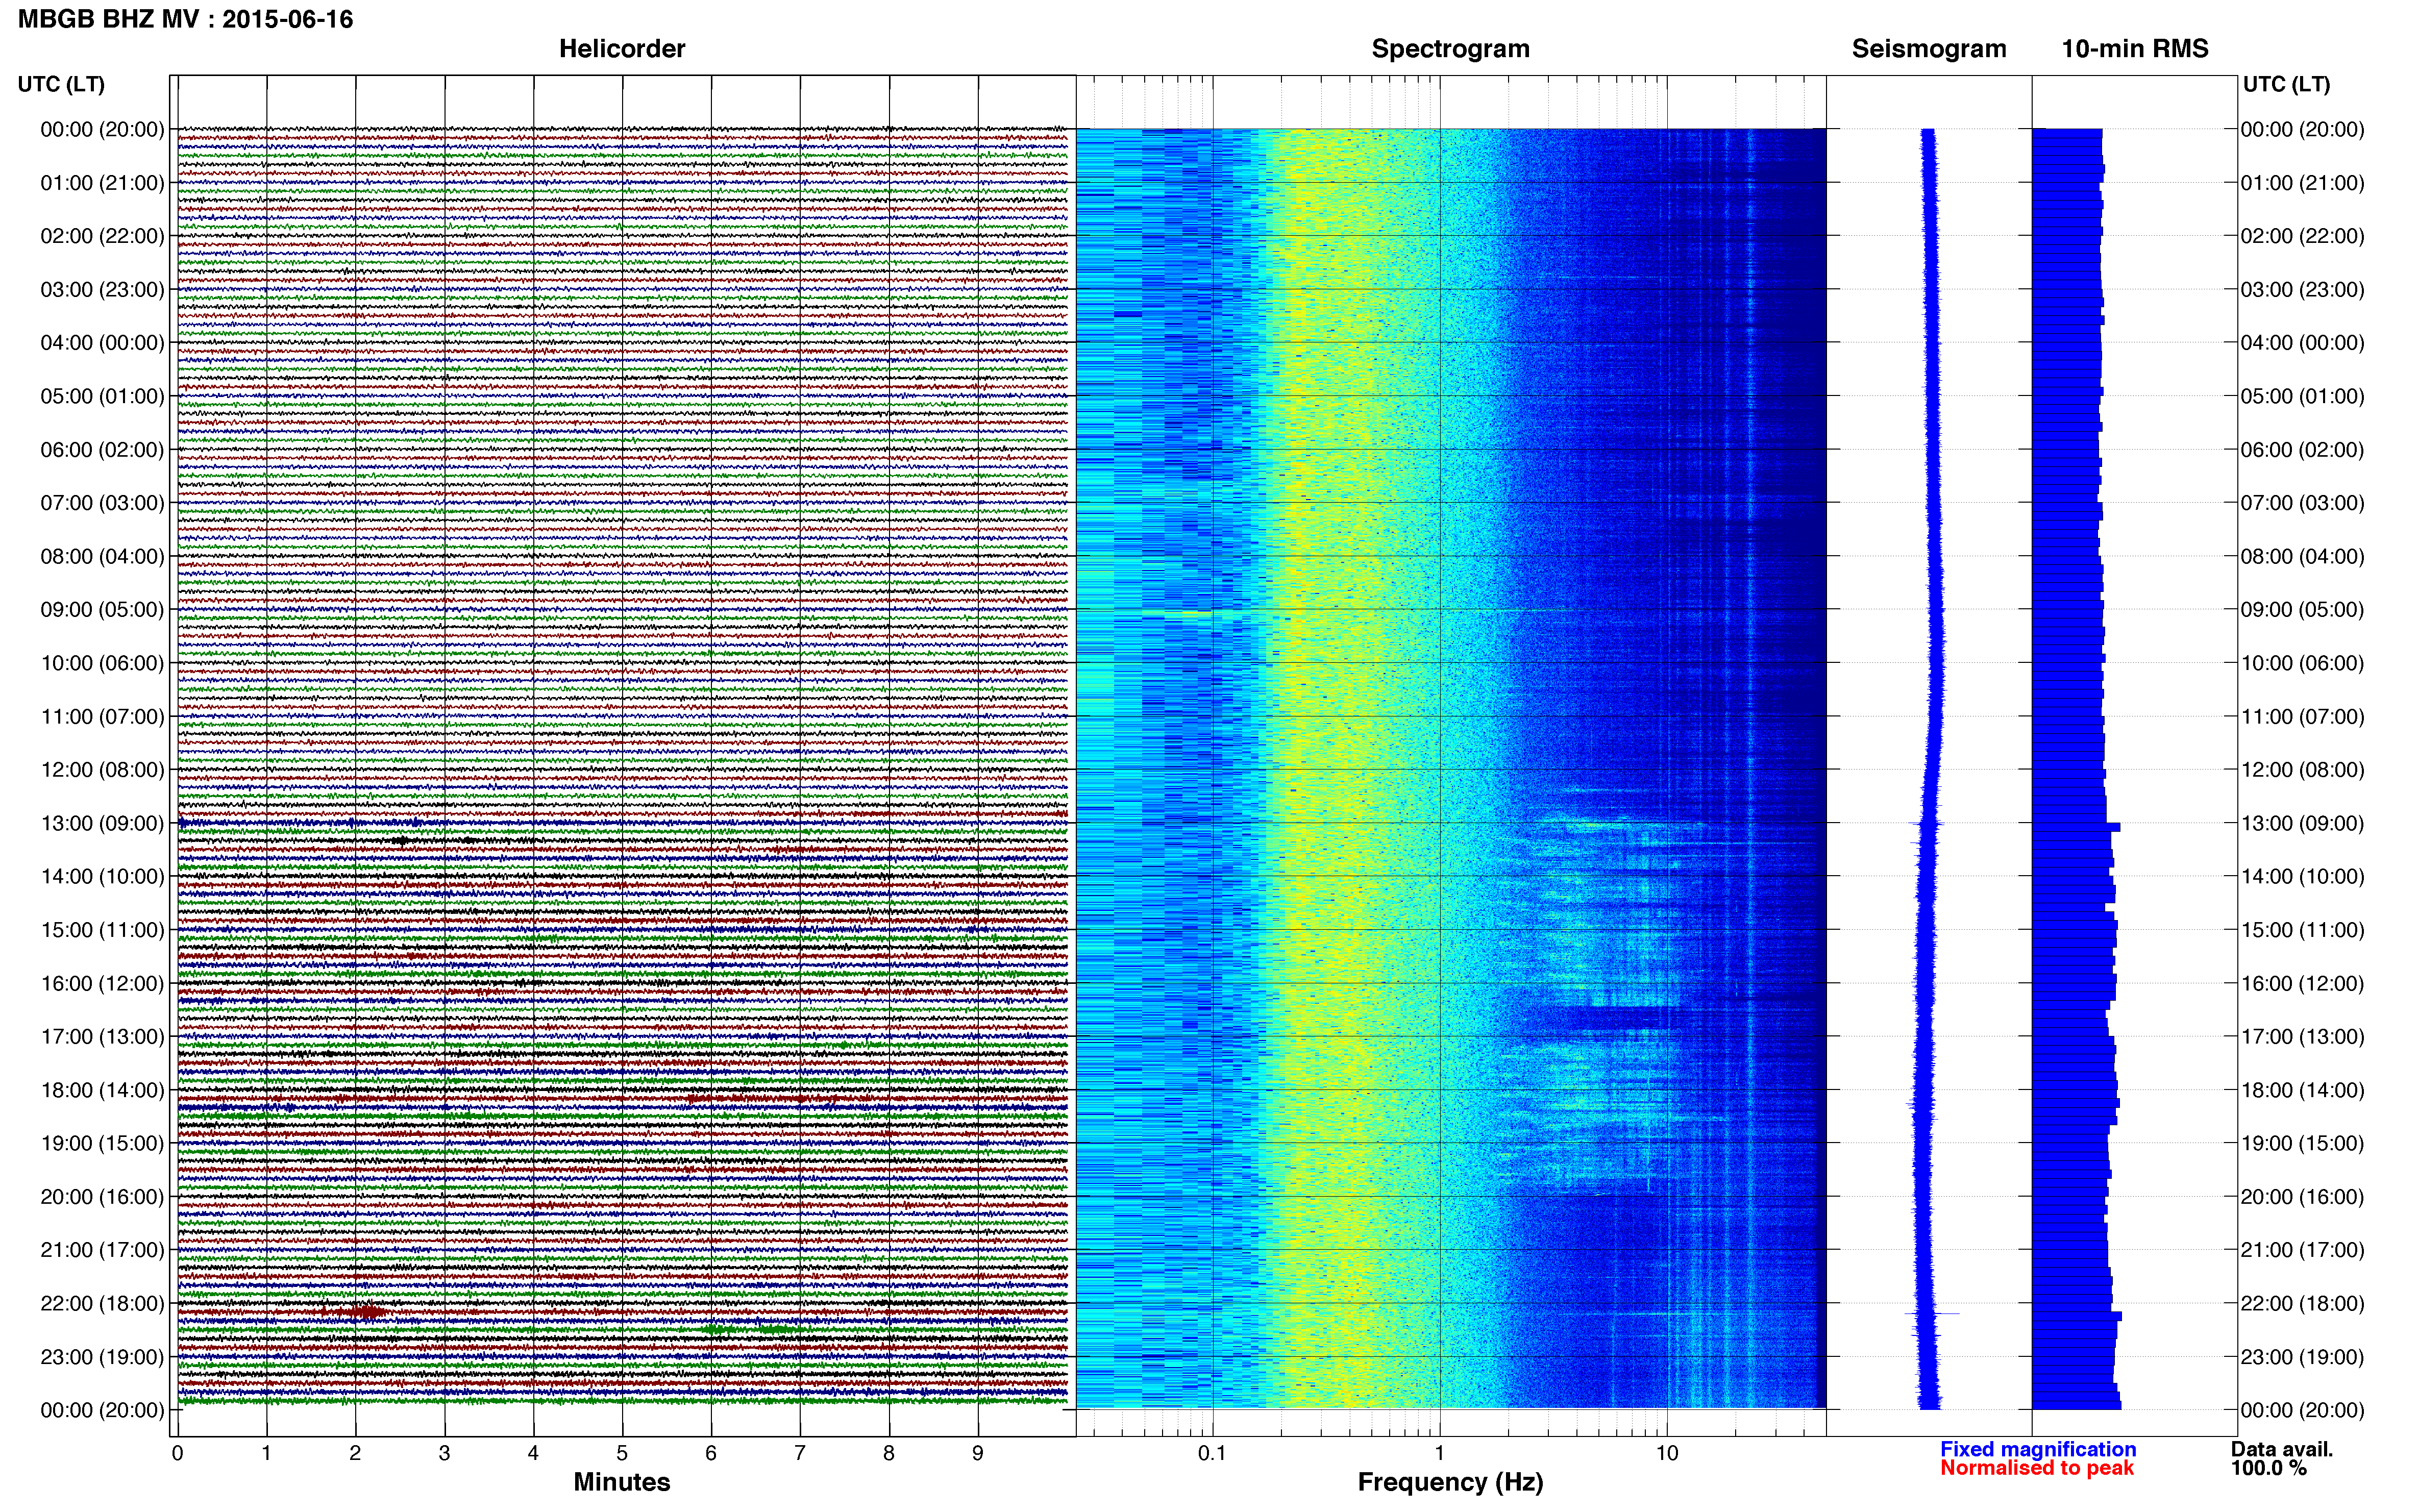Click right time label 11:00 (07:00)
The height and width of the screenshot is (1512, 2419).
[2302, 716]
